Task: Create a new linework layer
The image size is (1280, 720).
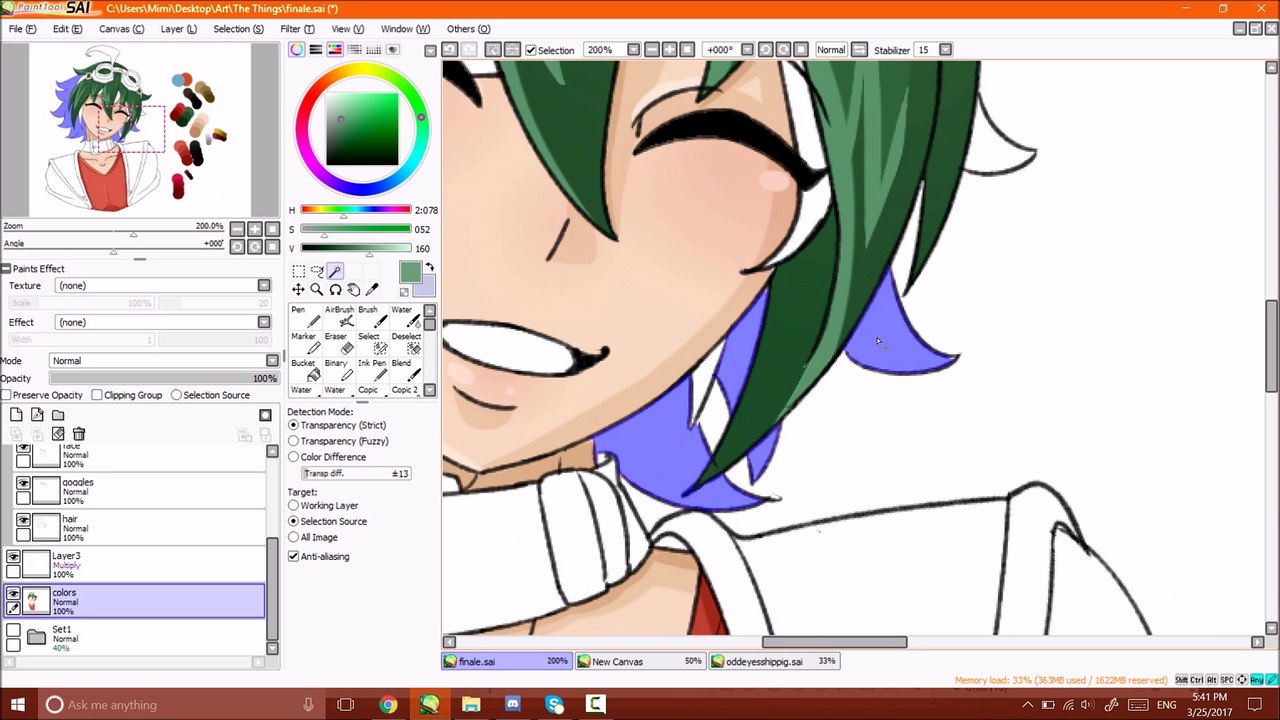Action: coord(37,415)
